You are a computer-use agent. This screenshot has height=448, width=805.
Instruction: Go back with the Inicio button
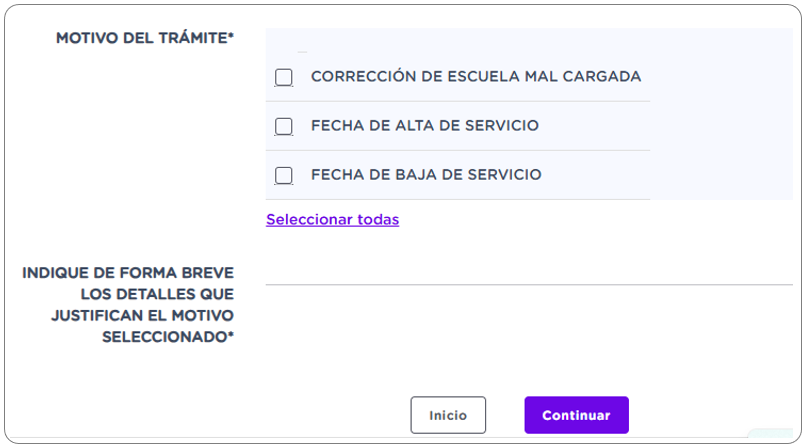[448, 415]
